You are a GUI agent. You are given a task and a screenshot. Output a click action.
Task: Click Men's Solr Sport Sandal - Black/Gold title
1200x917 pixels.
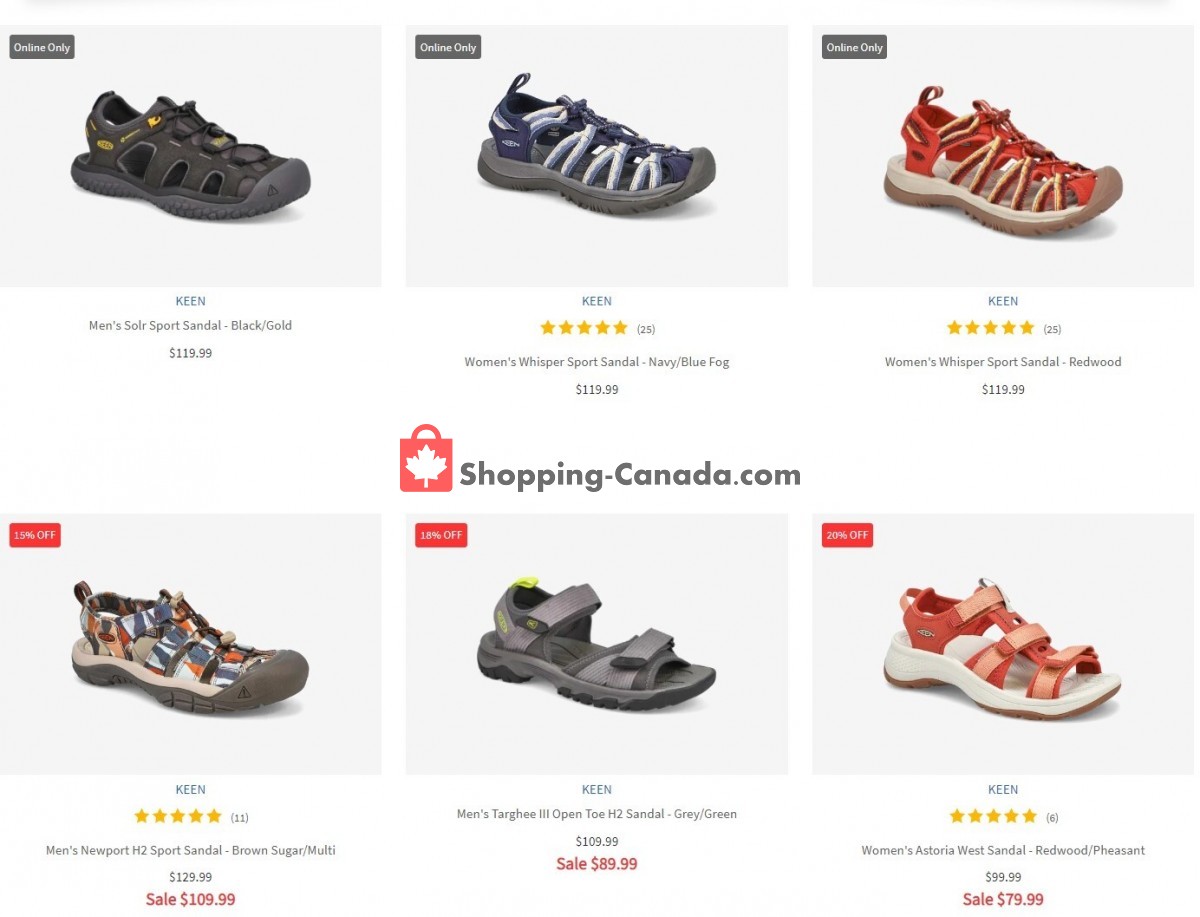coord(190,326)
